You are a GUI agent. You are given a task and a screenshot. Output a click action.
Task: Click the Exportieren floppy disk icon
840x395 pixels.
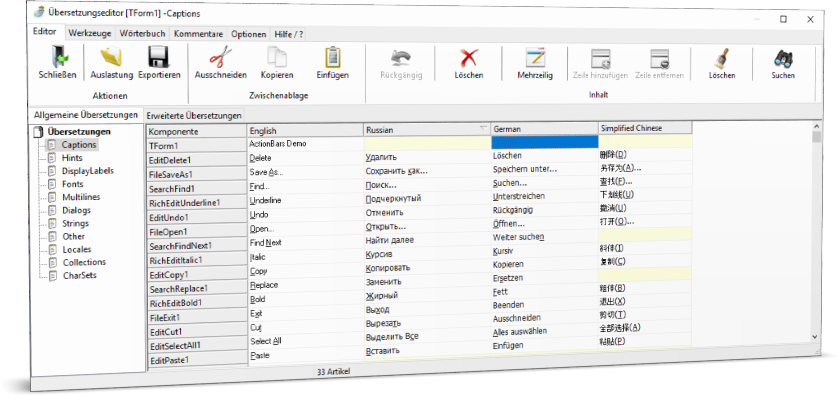[159, 57]
